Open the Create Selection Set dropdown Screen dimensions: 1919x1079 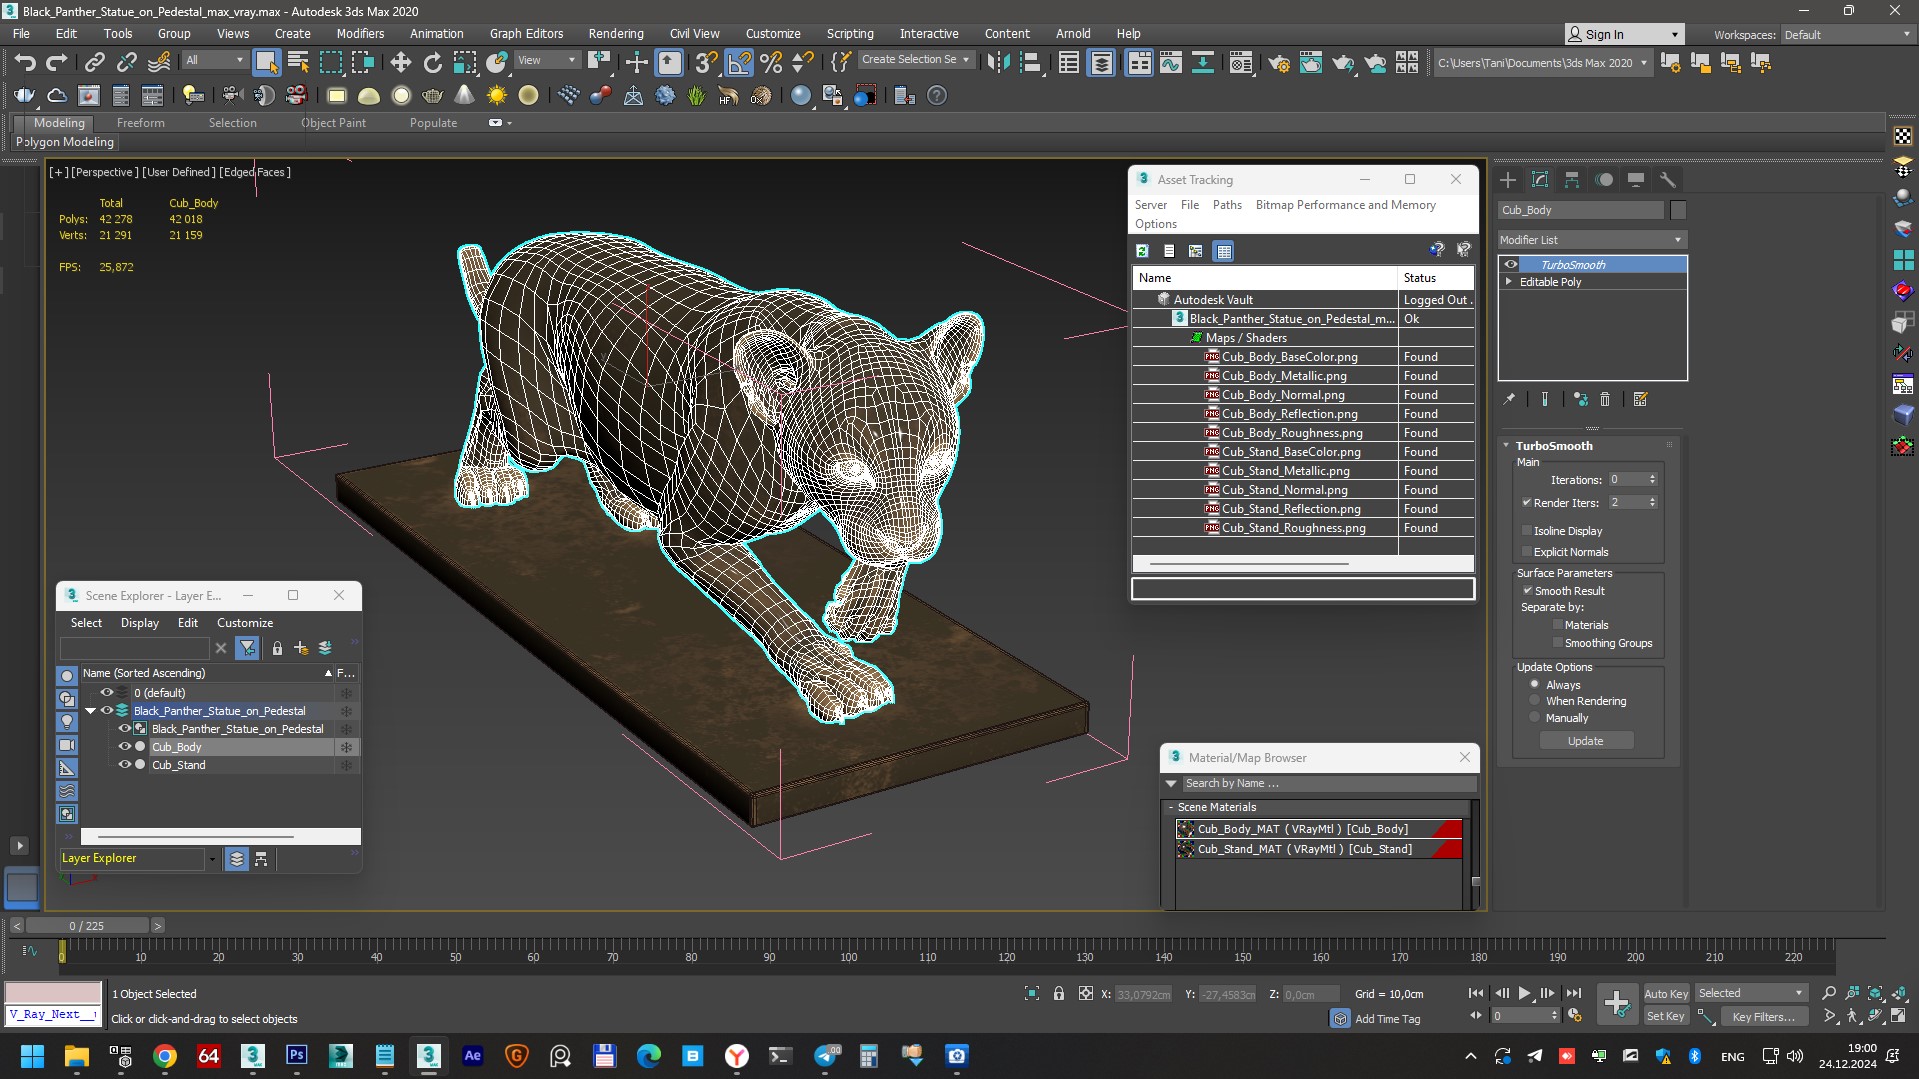(x=916, y=60)
